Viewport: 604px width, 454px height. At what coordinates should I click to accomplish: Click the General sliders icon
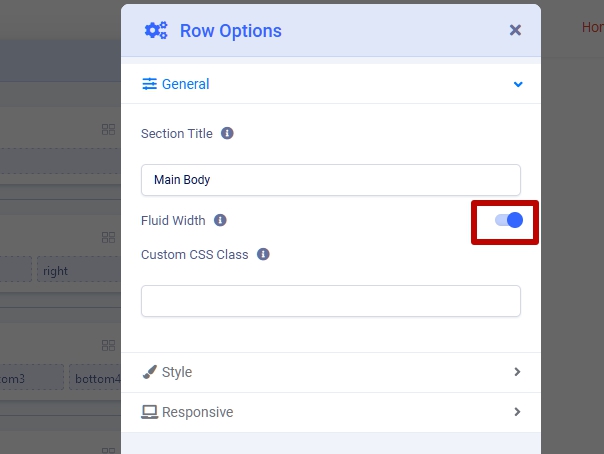(149, 84)
